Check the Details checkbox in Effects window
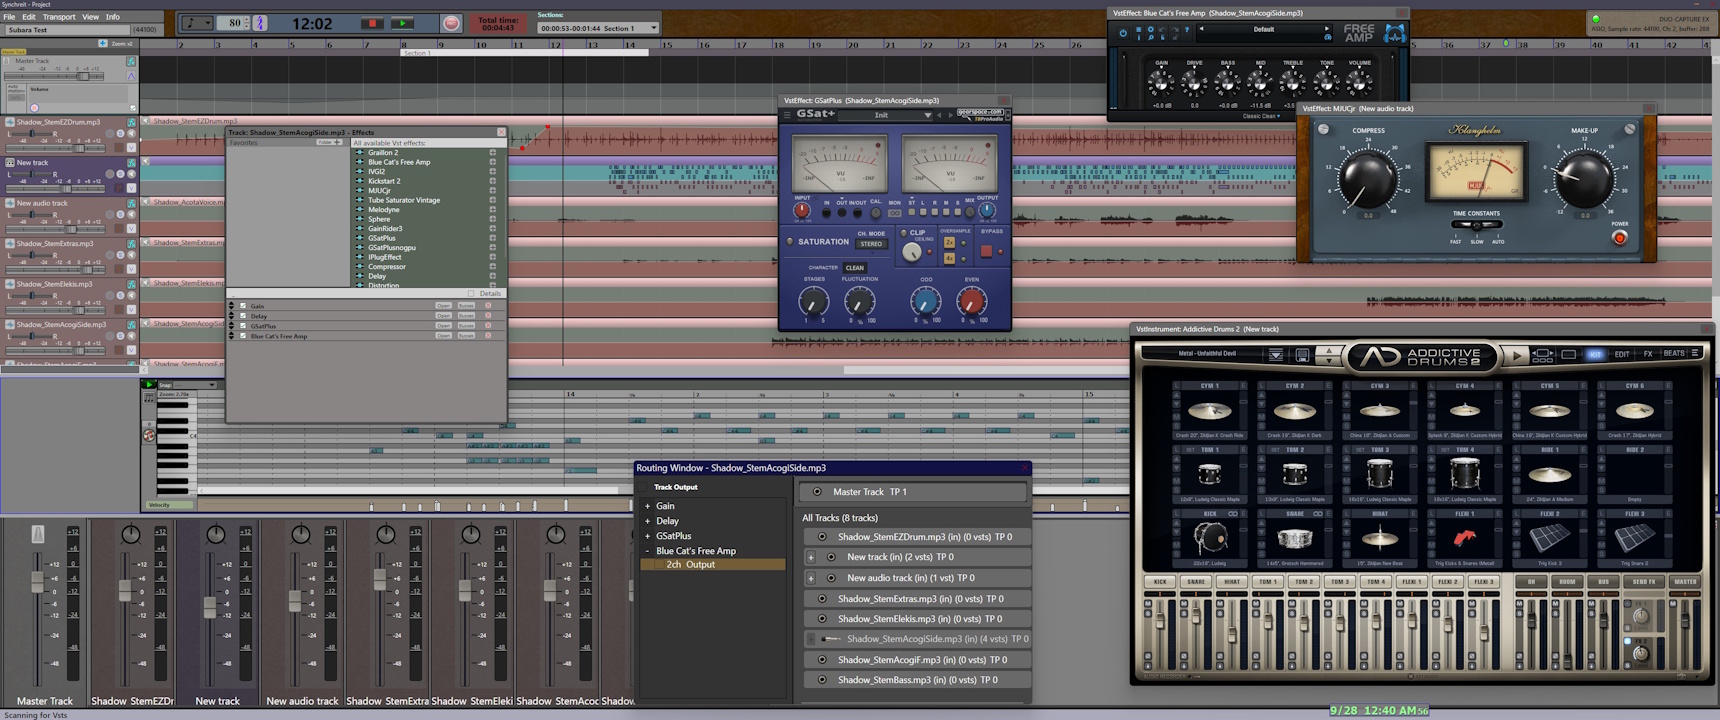 pyautogui.click(x=472, y=293)
